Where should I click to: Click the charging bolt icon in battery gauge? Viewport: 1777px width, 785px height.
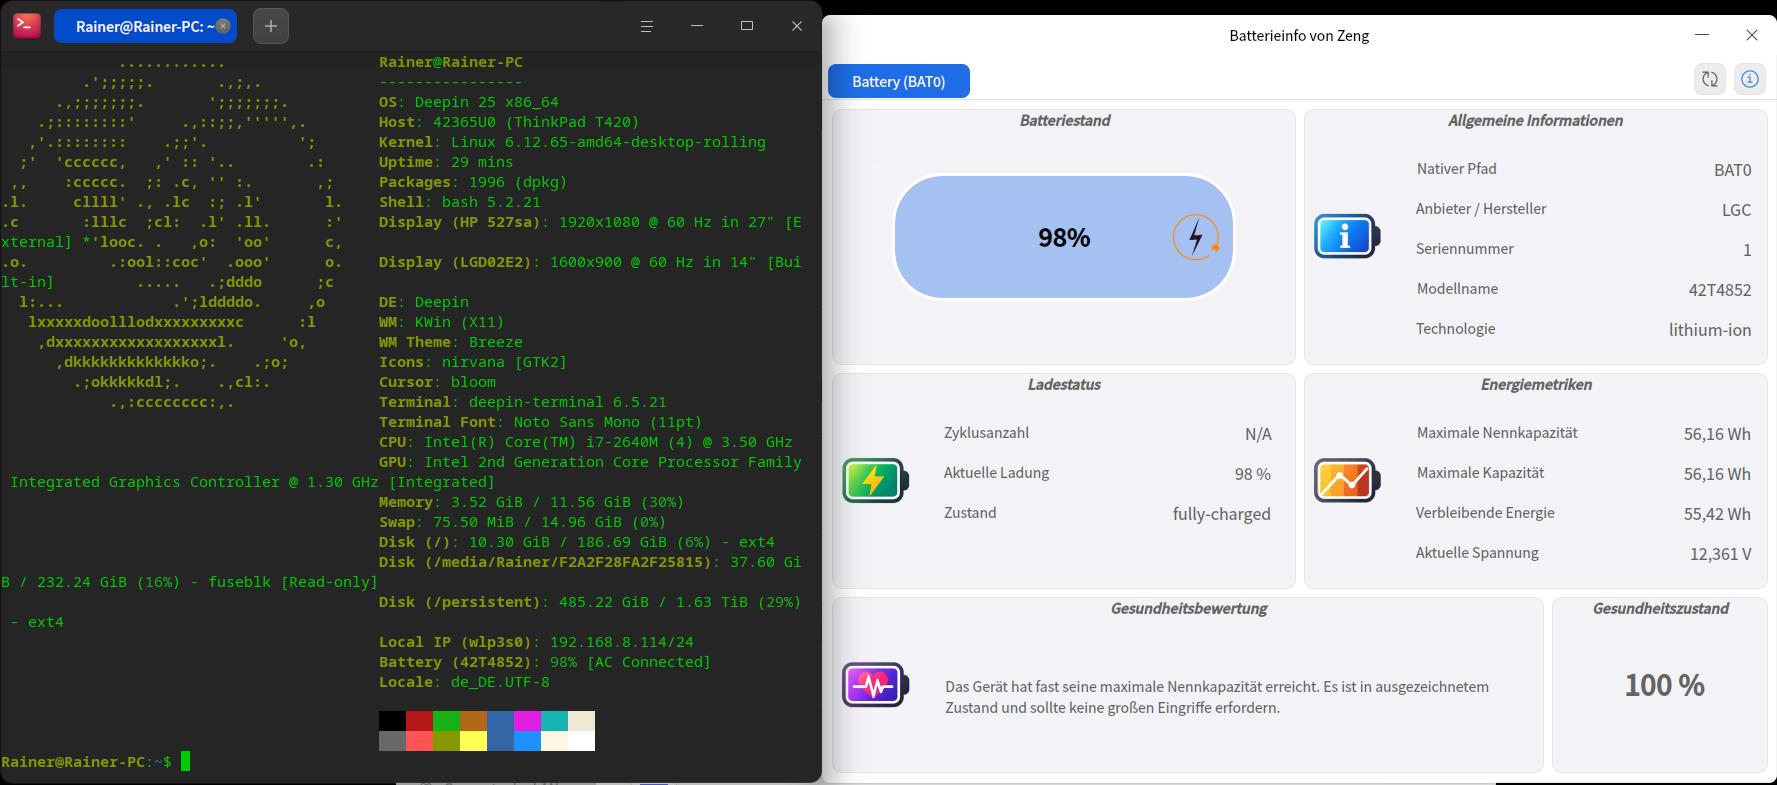tap(1196, 238)
